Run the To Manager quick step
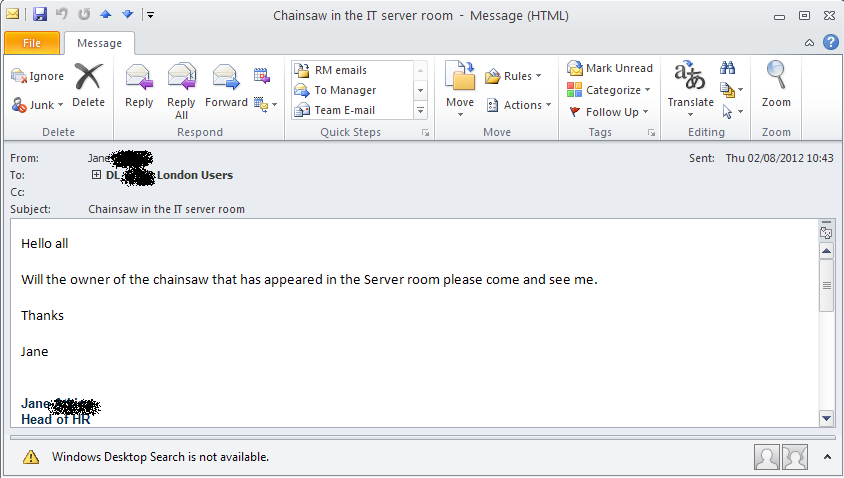 (x=345, y=90)
